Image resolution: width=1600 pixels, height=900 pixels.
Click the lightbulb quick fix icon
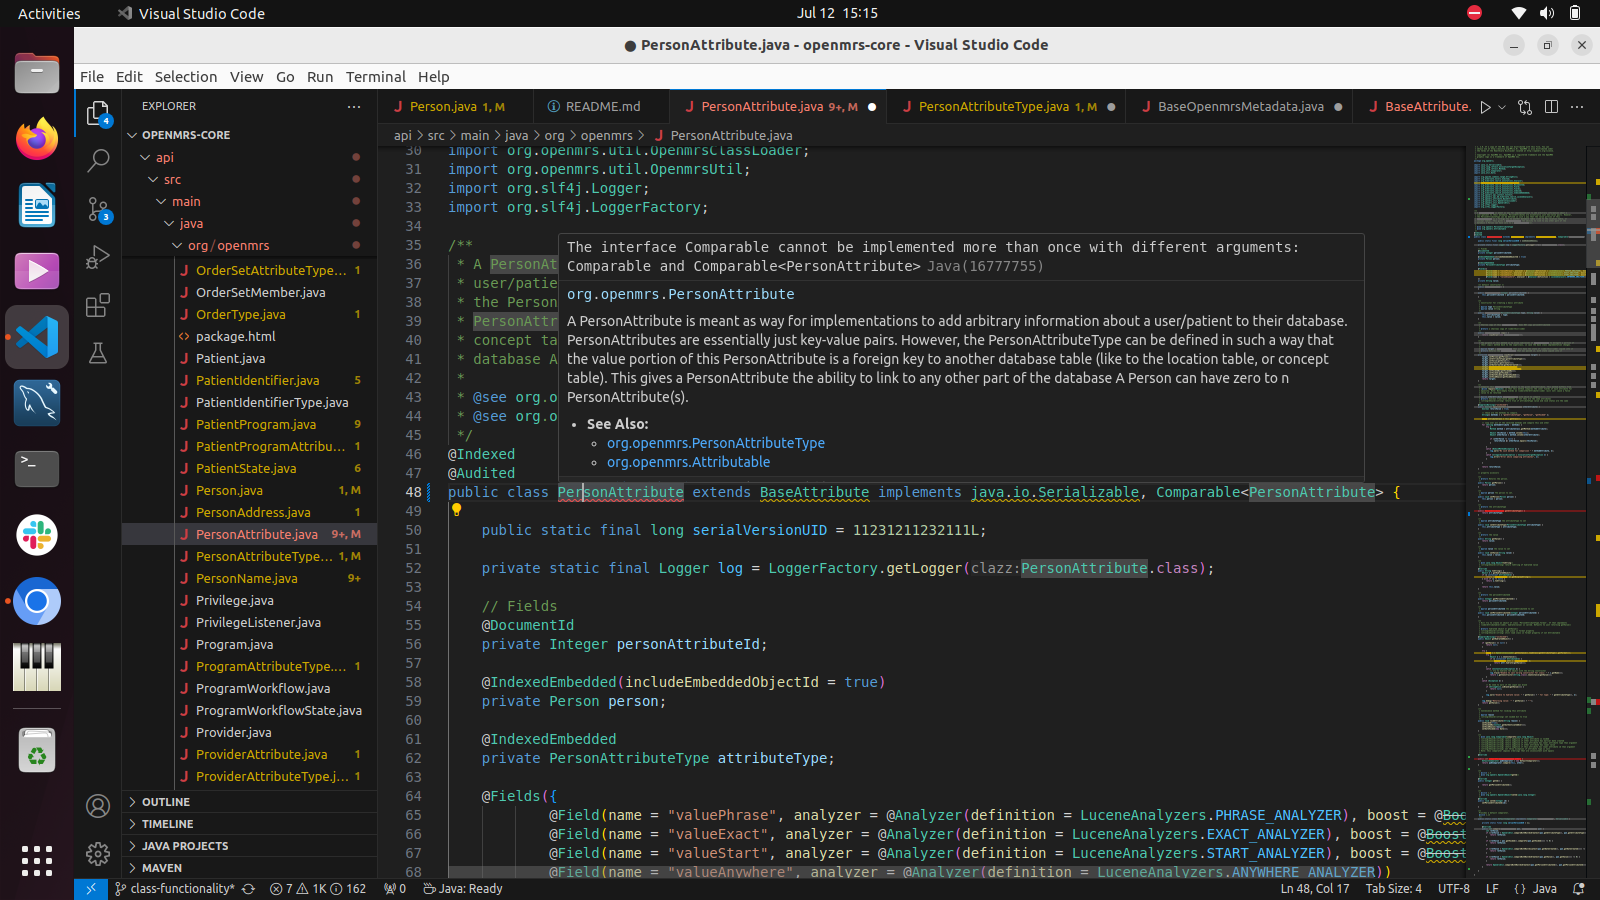click(x=456, y=510)
